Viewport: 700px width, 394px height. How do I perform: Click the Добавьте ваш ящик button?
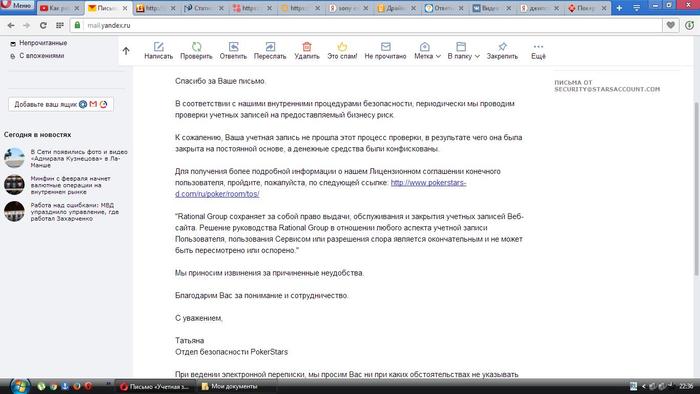coord(61,104)
